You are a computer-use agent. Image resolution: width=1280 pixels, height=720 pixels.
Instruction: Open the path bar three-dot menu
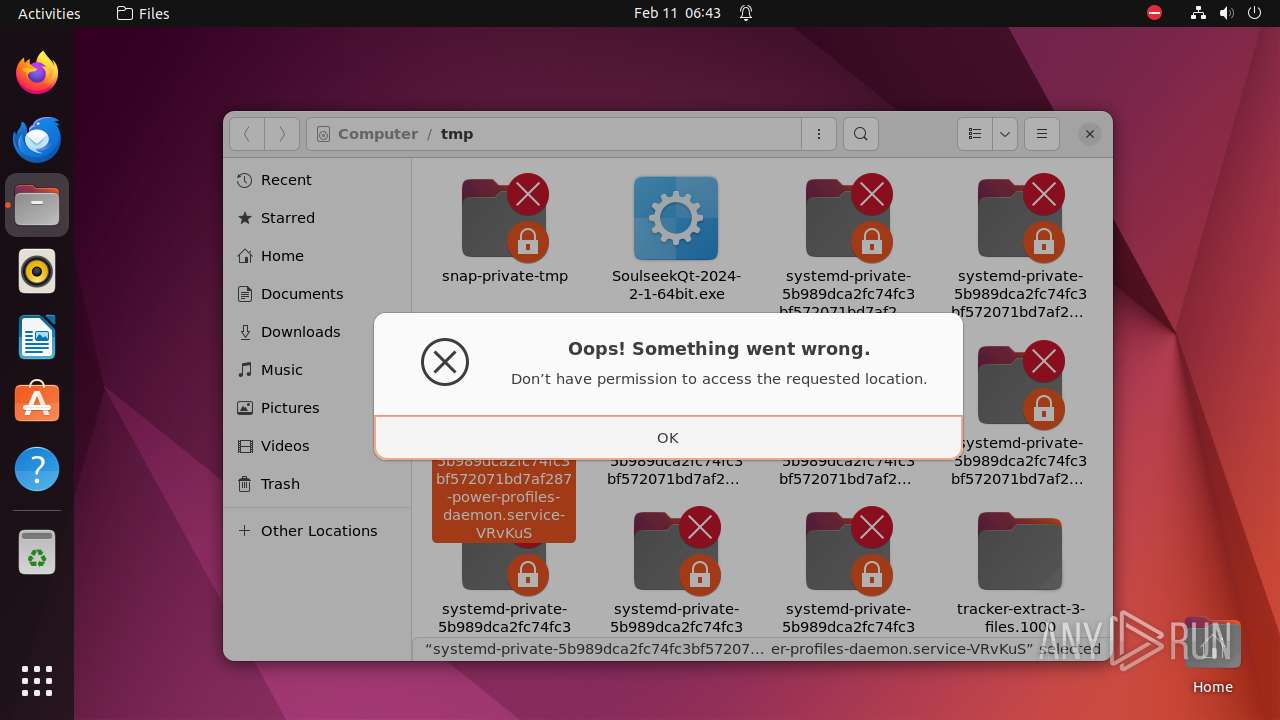(x=819, y=134)
